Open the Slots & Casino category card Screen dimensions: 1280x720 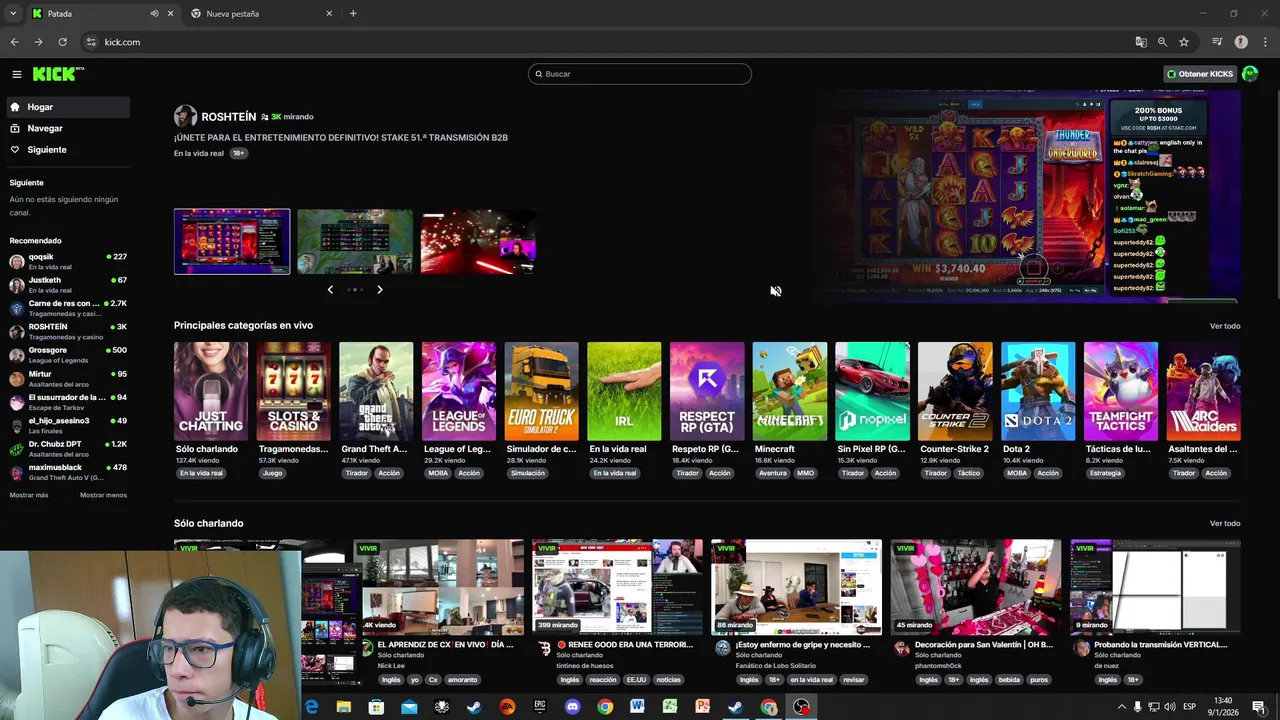[x=294, y=391]
